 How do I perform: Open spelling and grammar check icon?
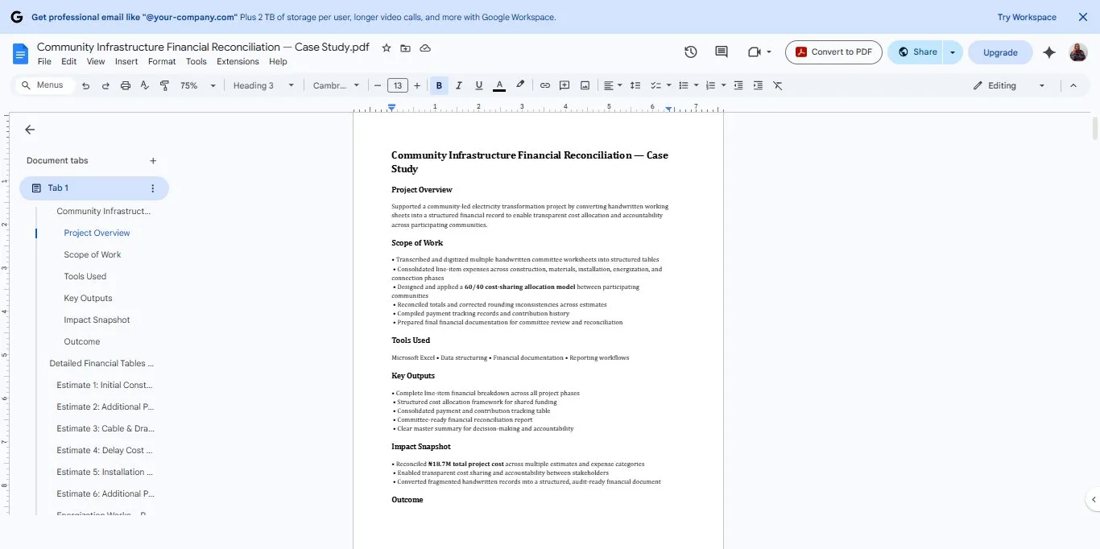click(145, 86)
